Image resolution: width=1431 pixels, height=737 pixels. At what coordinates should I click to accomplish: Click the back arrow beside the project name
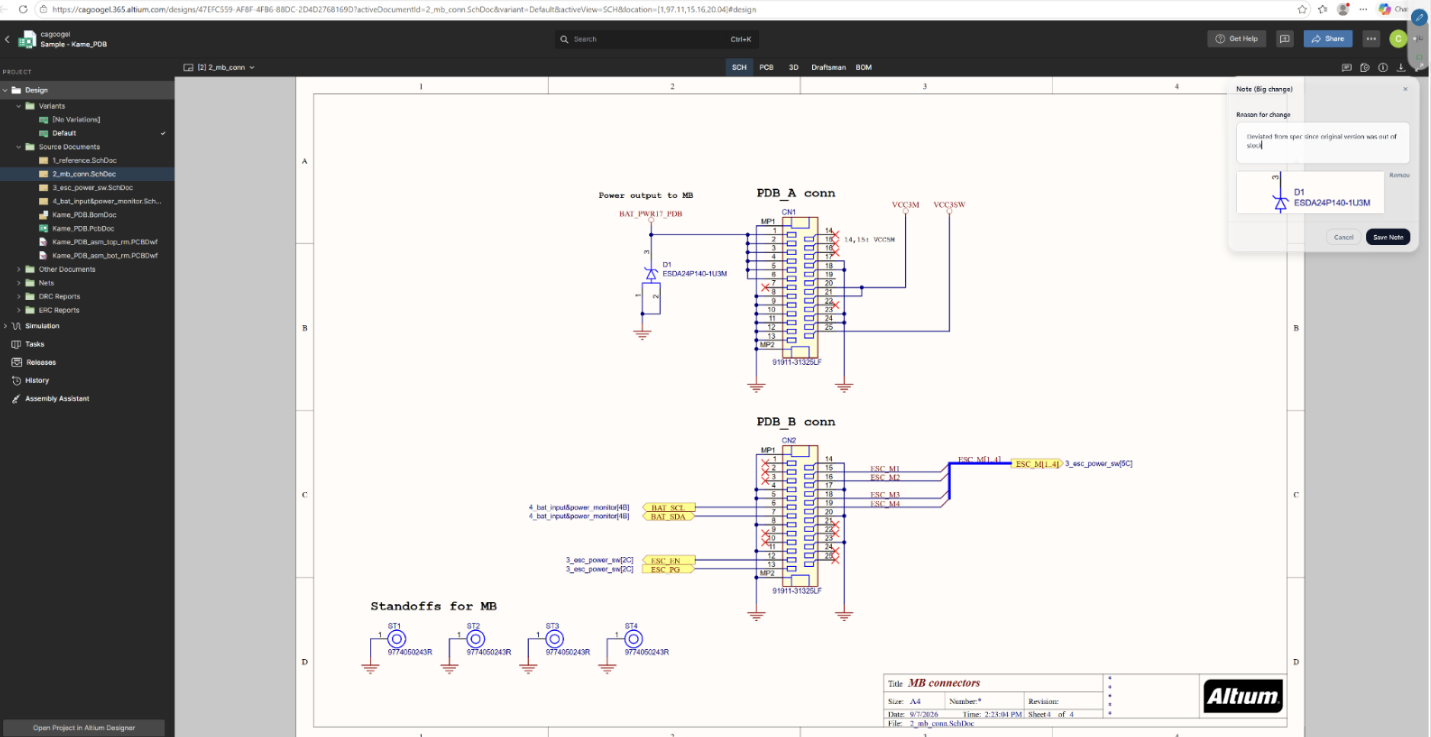[x=7, y=39]
